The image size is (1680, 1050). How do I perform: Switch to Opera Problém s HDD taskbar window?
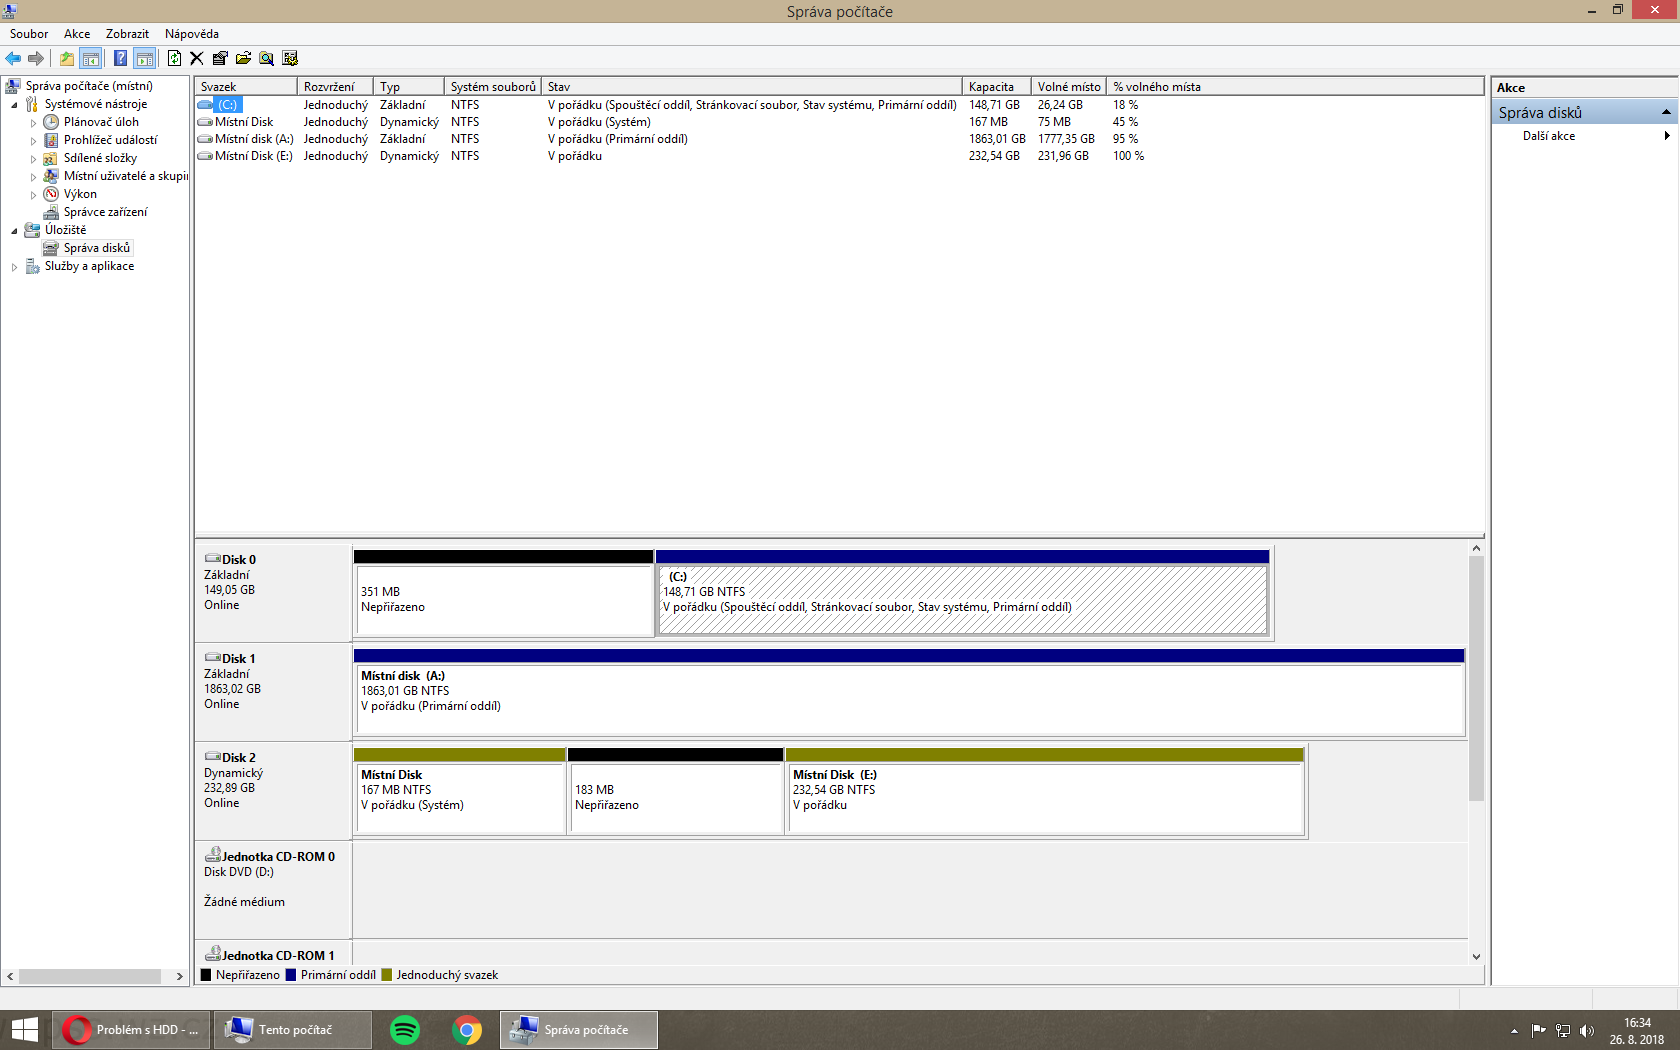132,1030
